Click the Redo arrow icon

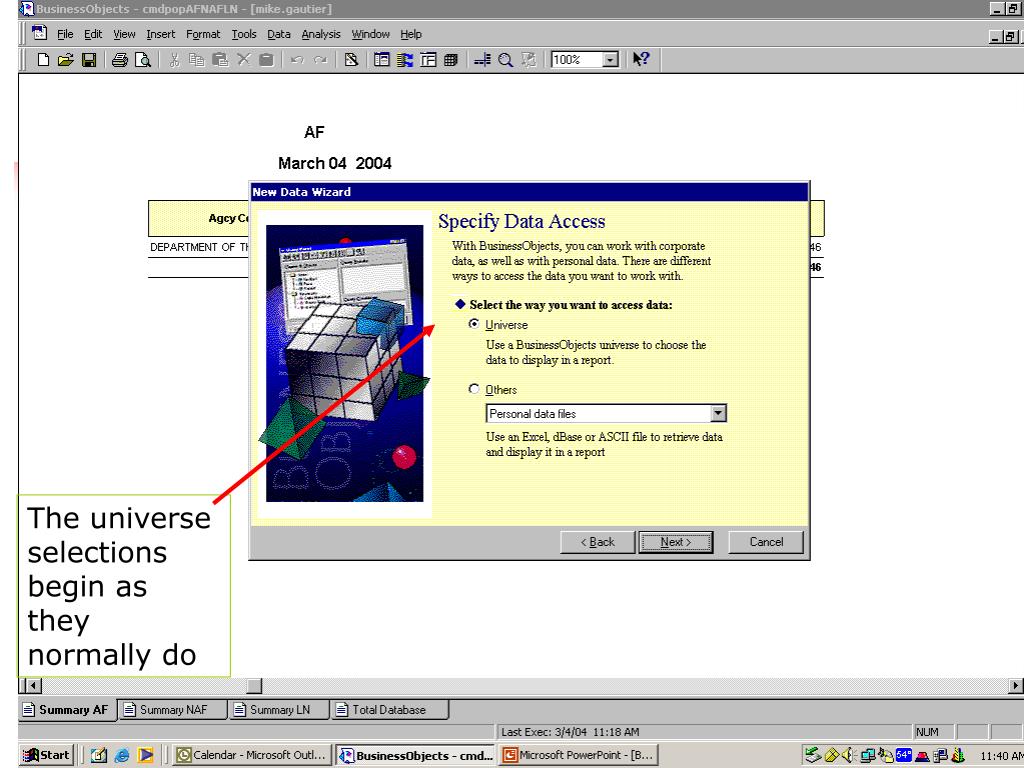coord(320,60)
